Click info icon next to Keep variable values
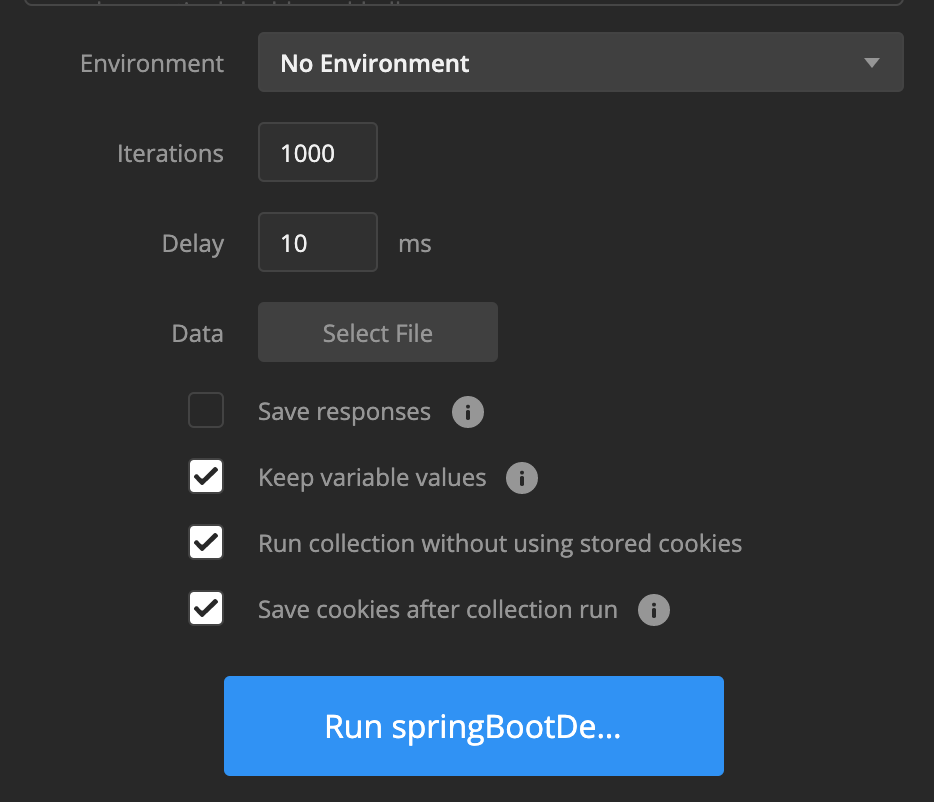Image resolution: width=934 pixels, height=802 pixels. (521, 478)
